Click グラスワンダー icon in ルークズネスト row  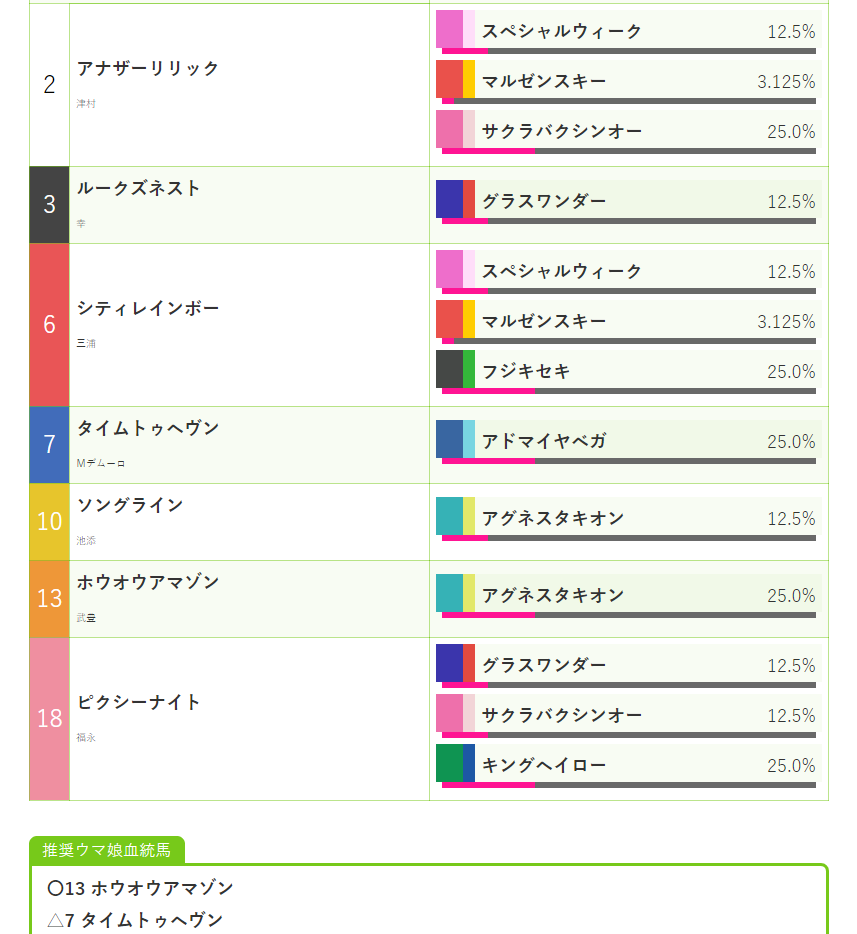tap(455, 199)
